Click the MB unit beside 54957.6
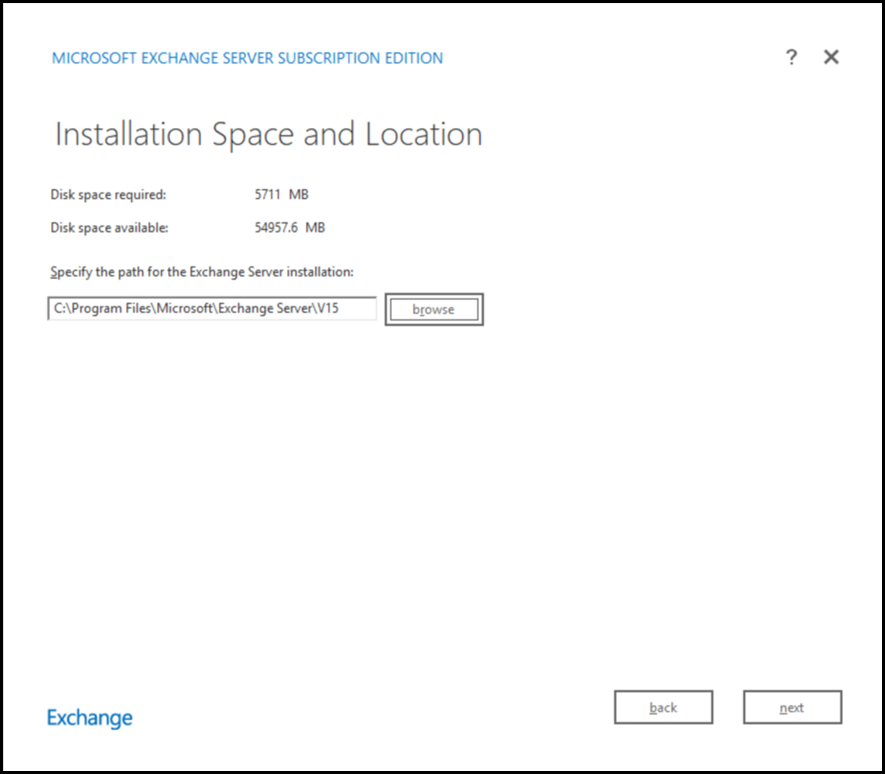Image resolution: width=885 pixels, height=774 pixels. [x=315, y=228]
